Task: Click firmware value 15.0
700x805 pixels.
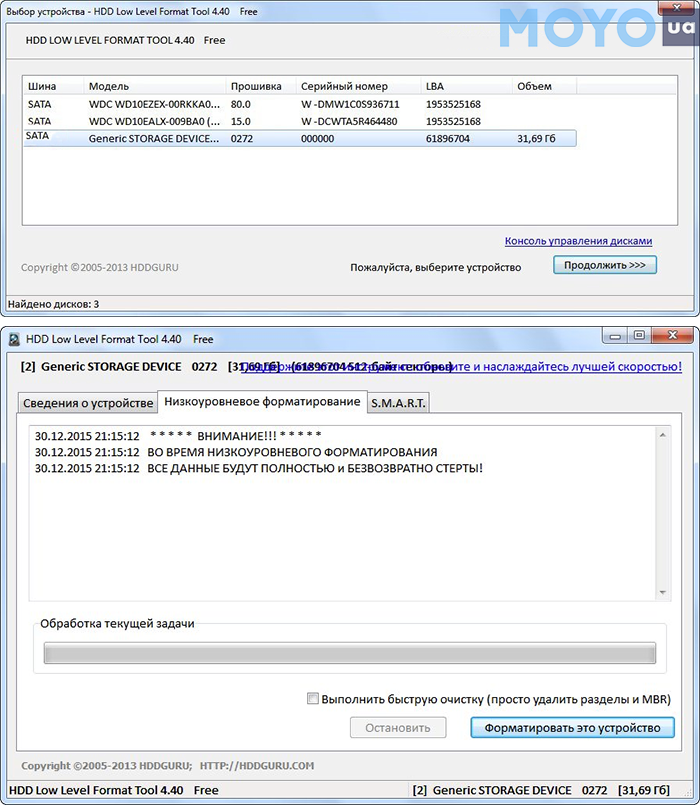Action: coord(240,122)
